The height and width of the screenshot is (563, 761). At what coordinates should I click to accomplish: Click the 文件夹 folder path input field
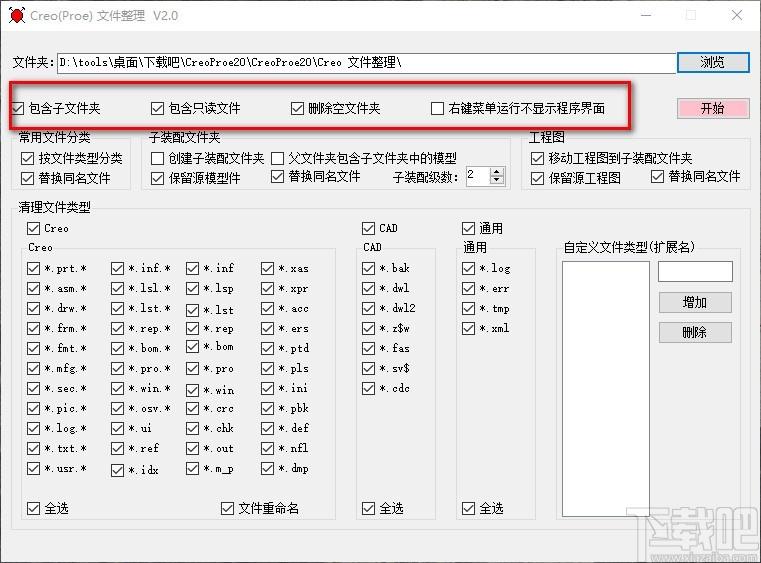click(x=366, y=63)
